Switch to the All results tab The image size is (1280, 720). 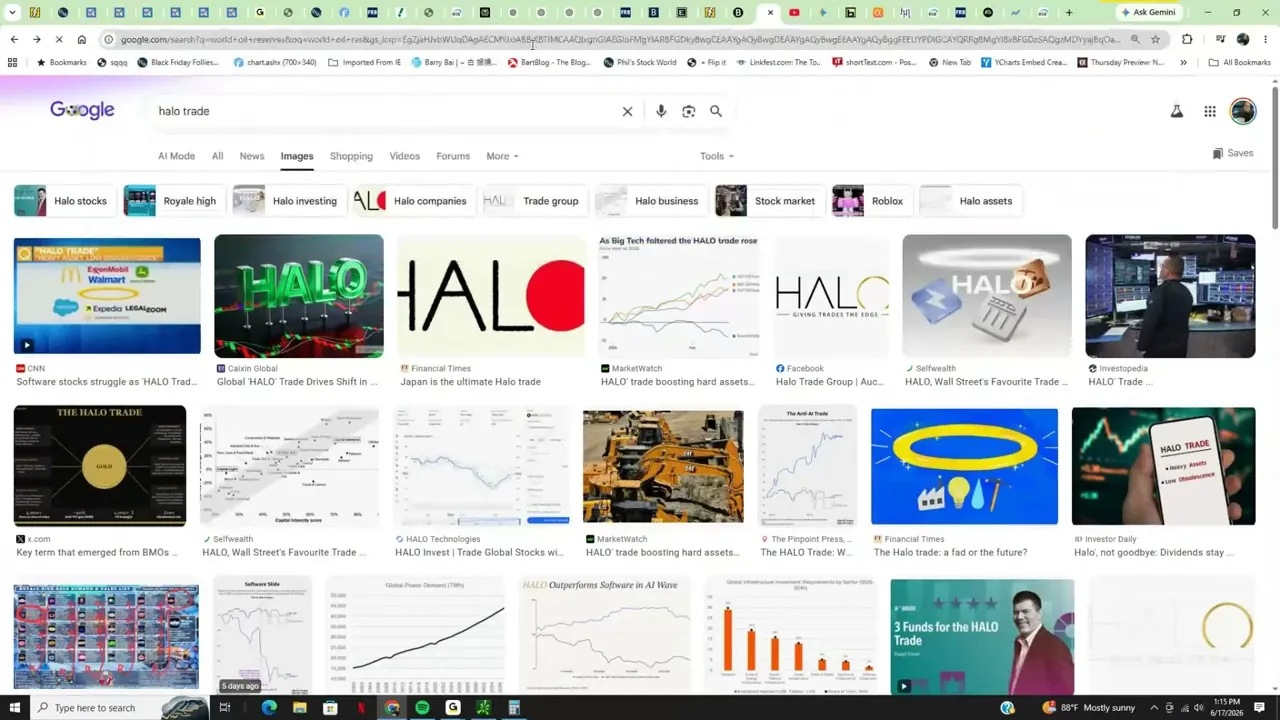point(217,156)
